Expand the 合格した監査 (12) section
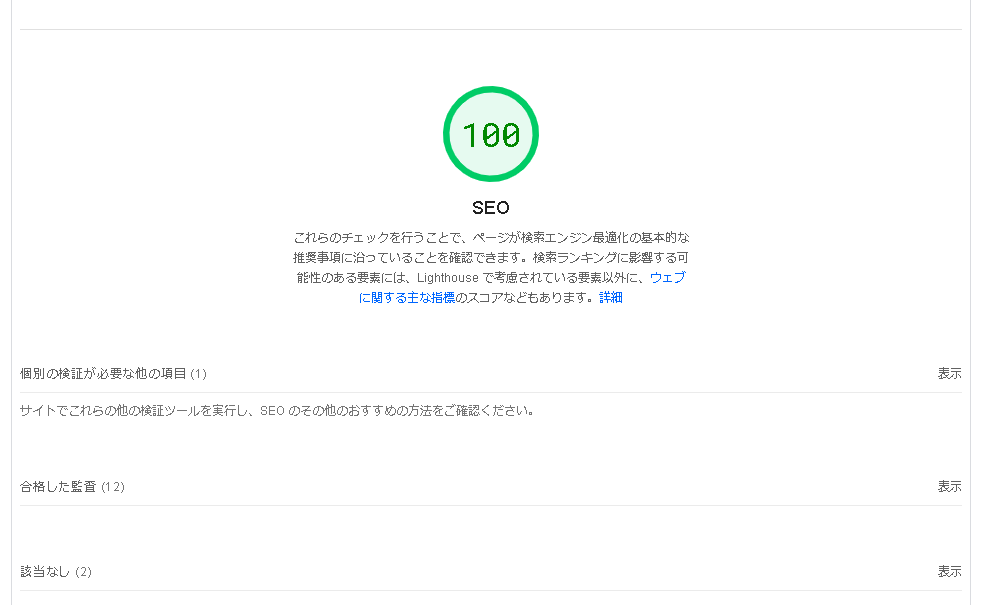Screen dimensions: 982x605 490,487
